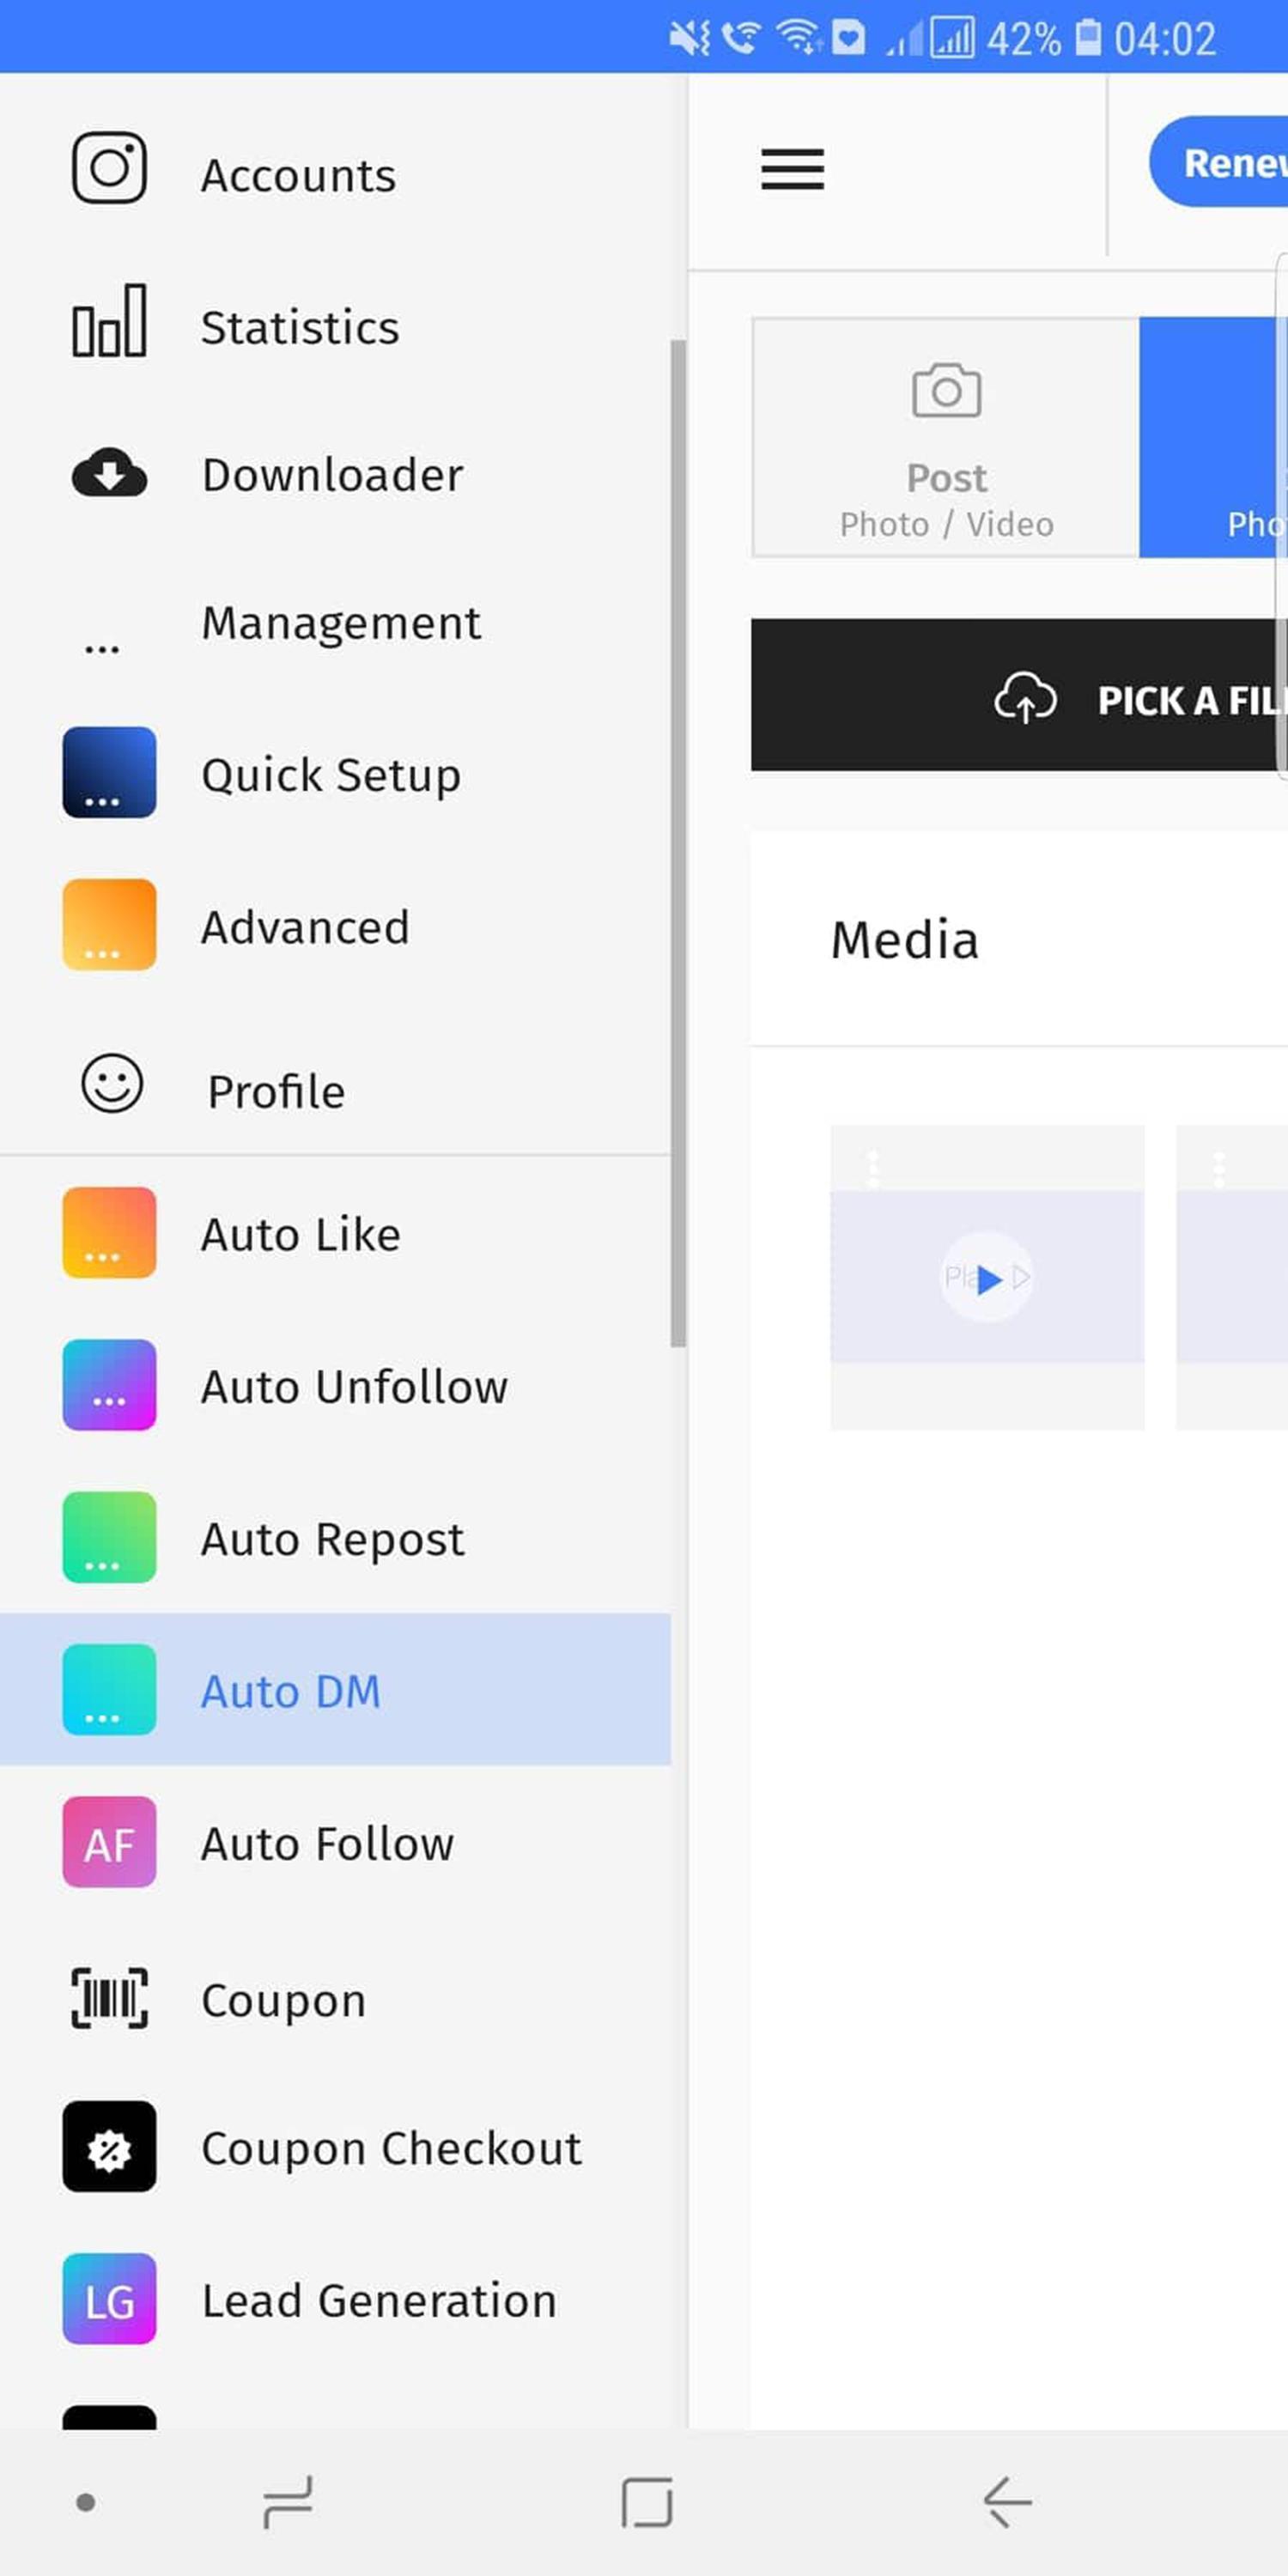Tap the Quick Setup blue icon
1288x2576 pixels.
(109, 773)
